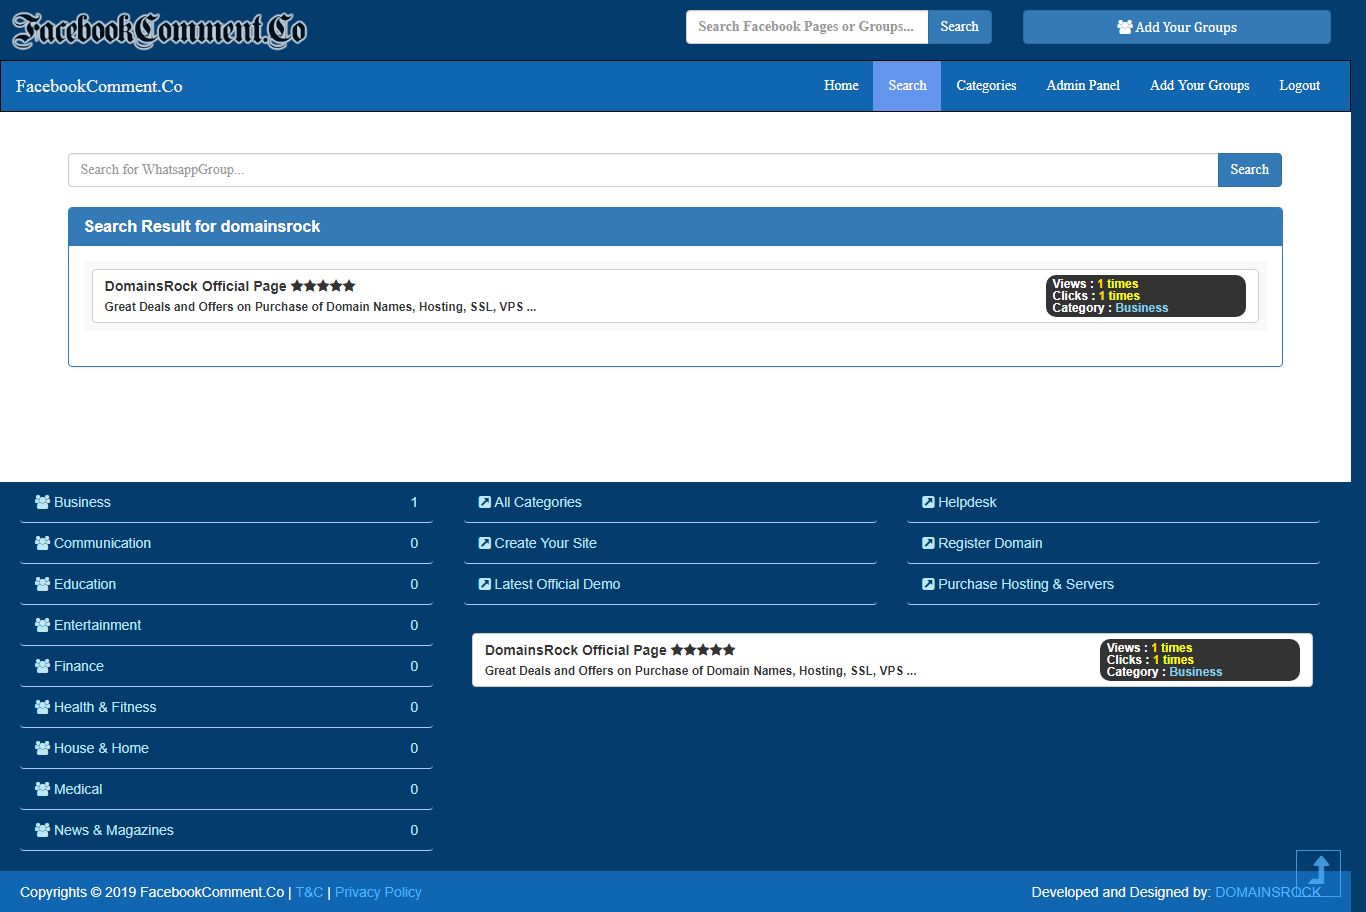Open the House & Home category
This screenshot has width=1366, height=912.
coord(226,748)
